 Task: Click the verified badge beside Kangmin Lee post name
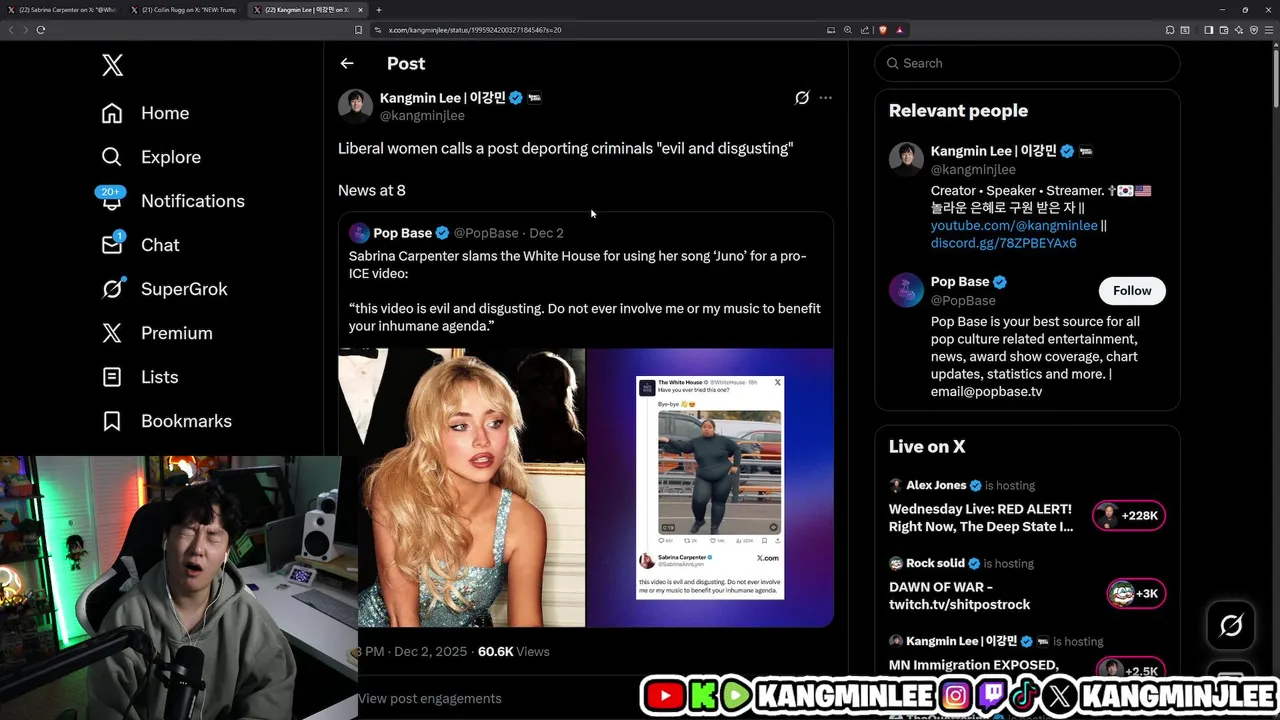pyautogui.click(x=516, y=98)
